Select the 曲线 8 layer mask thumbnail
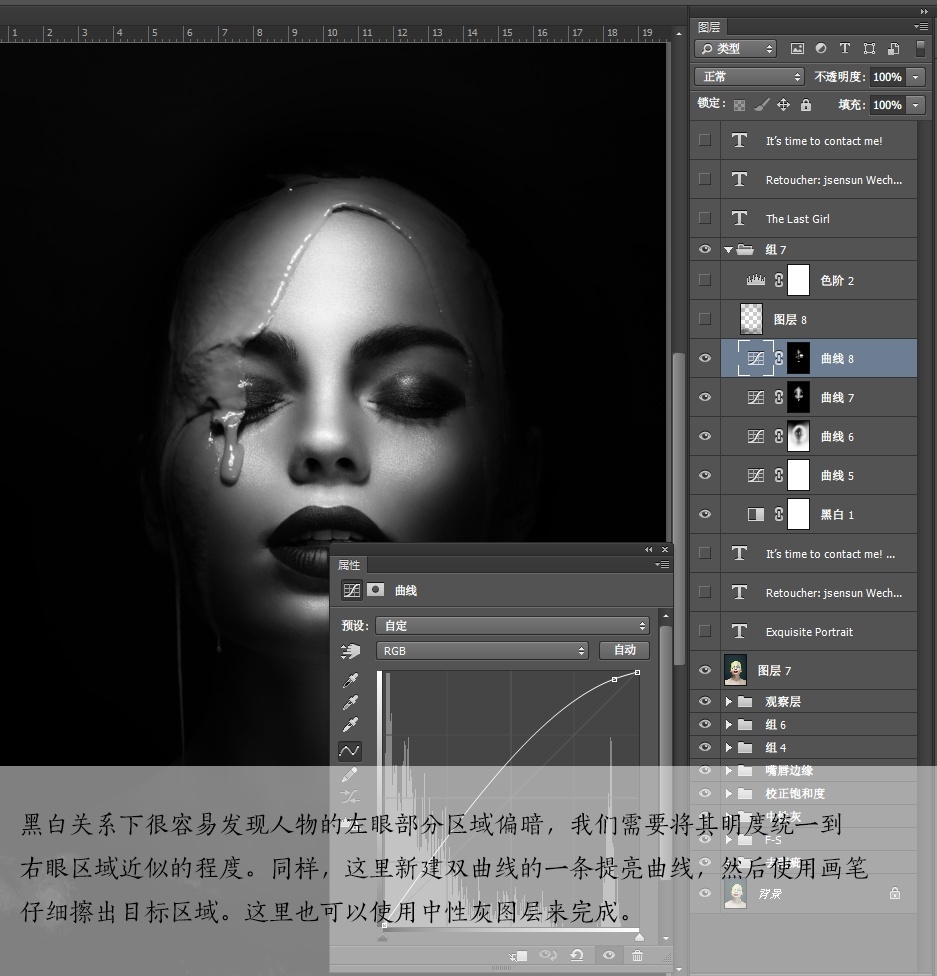This screenshot has width=937, height=976. tap(799, 358)
